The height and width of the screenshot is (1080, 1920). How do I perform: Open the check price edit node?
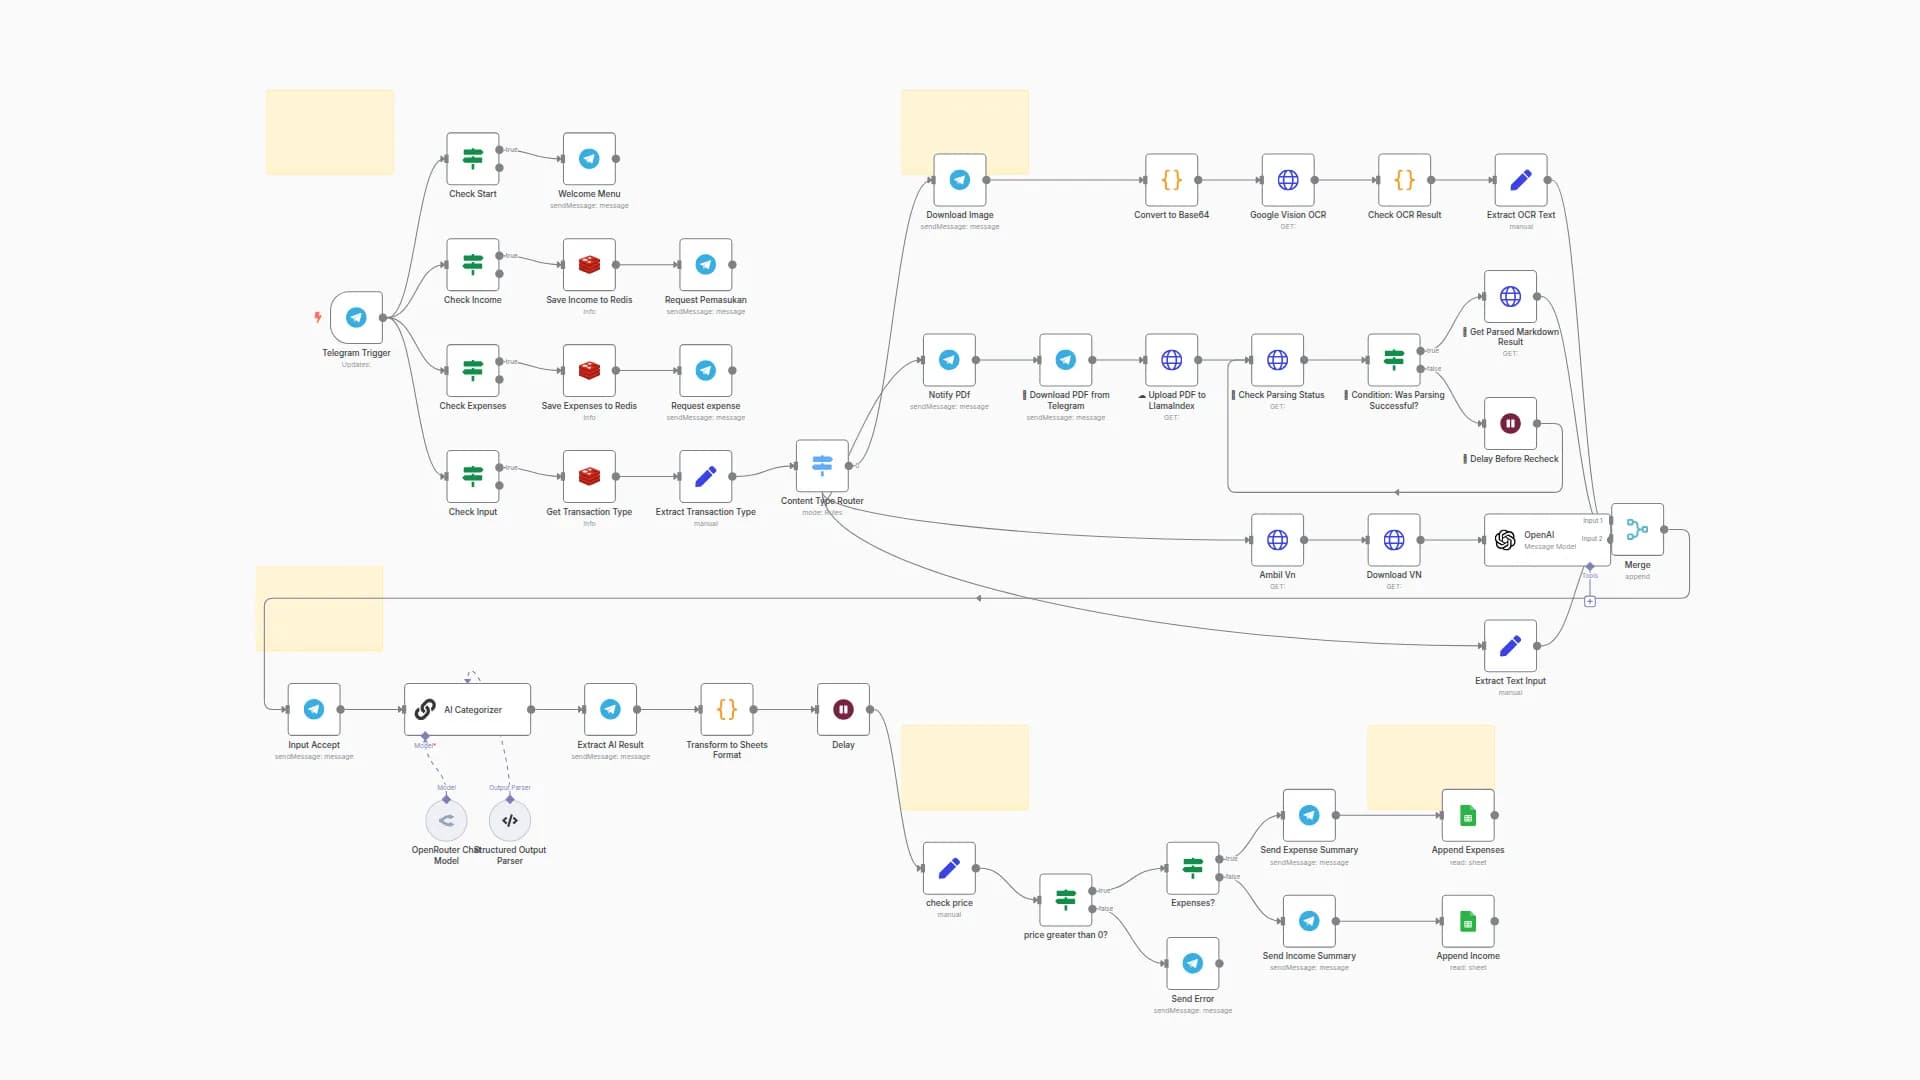point(949,868)
